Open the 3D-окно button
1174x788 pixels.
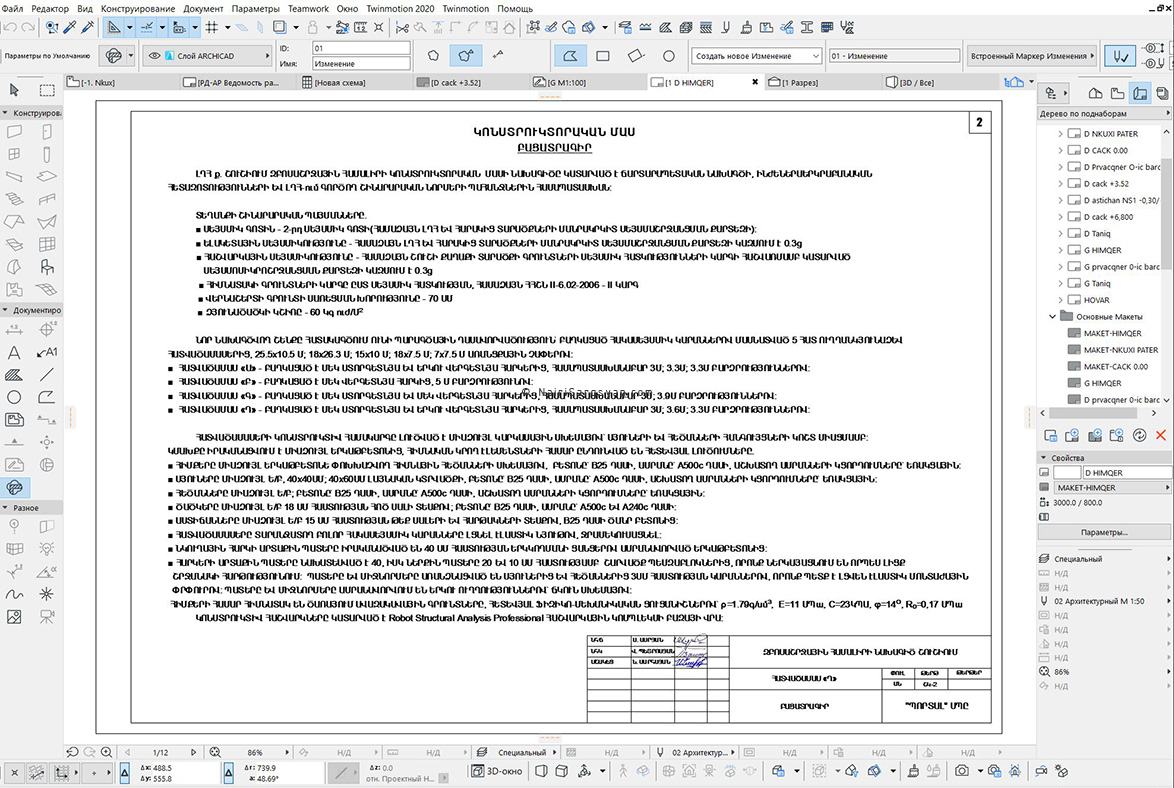(x=496, y=771)
